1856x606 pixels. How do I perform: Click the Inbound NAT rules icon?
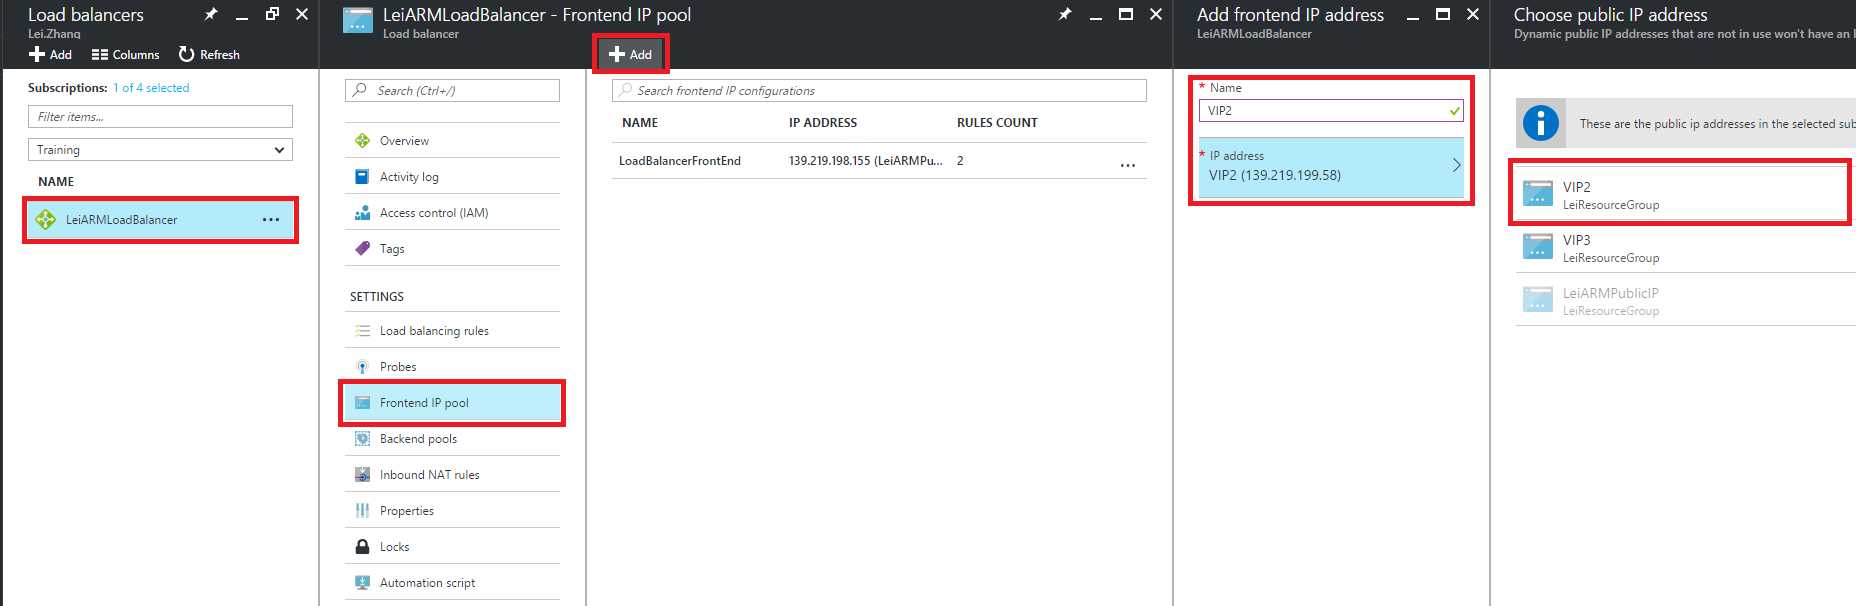[x=362, y=475]
